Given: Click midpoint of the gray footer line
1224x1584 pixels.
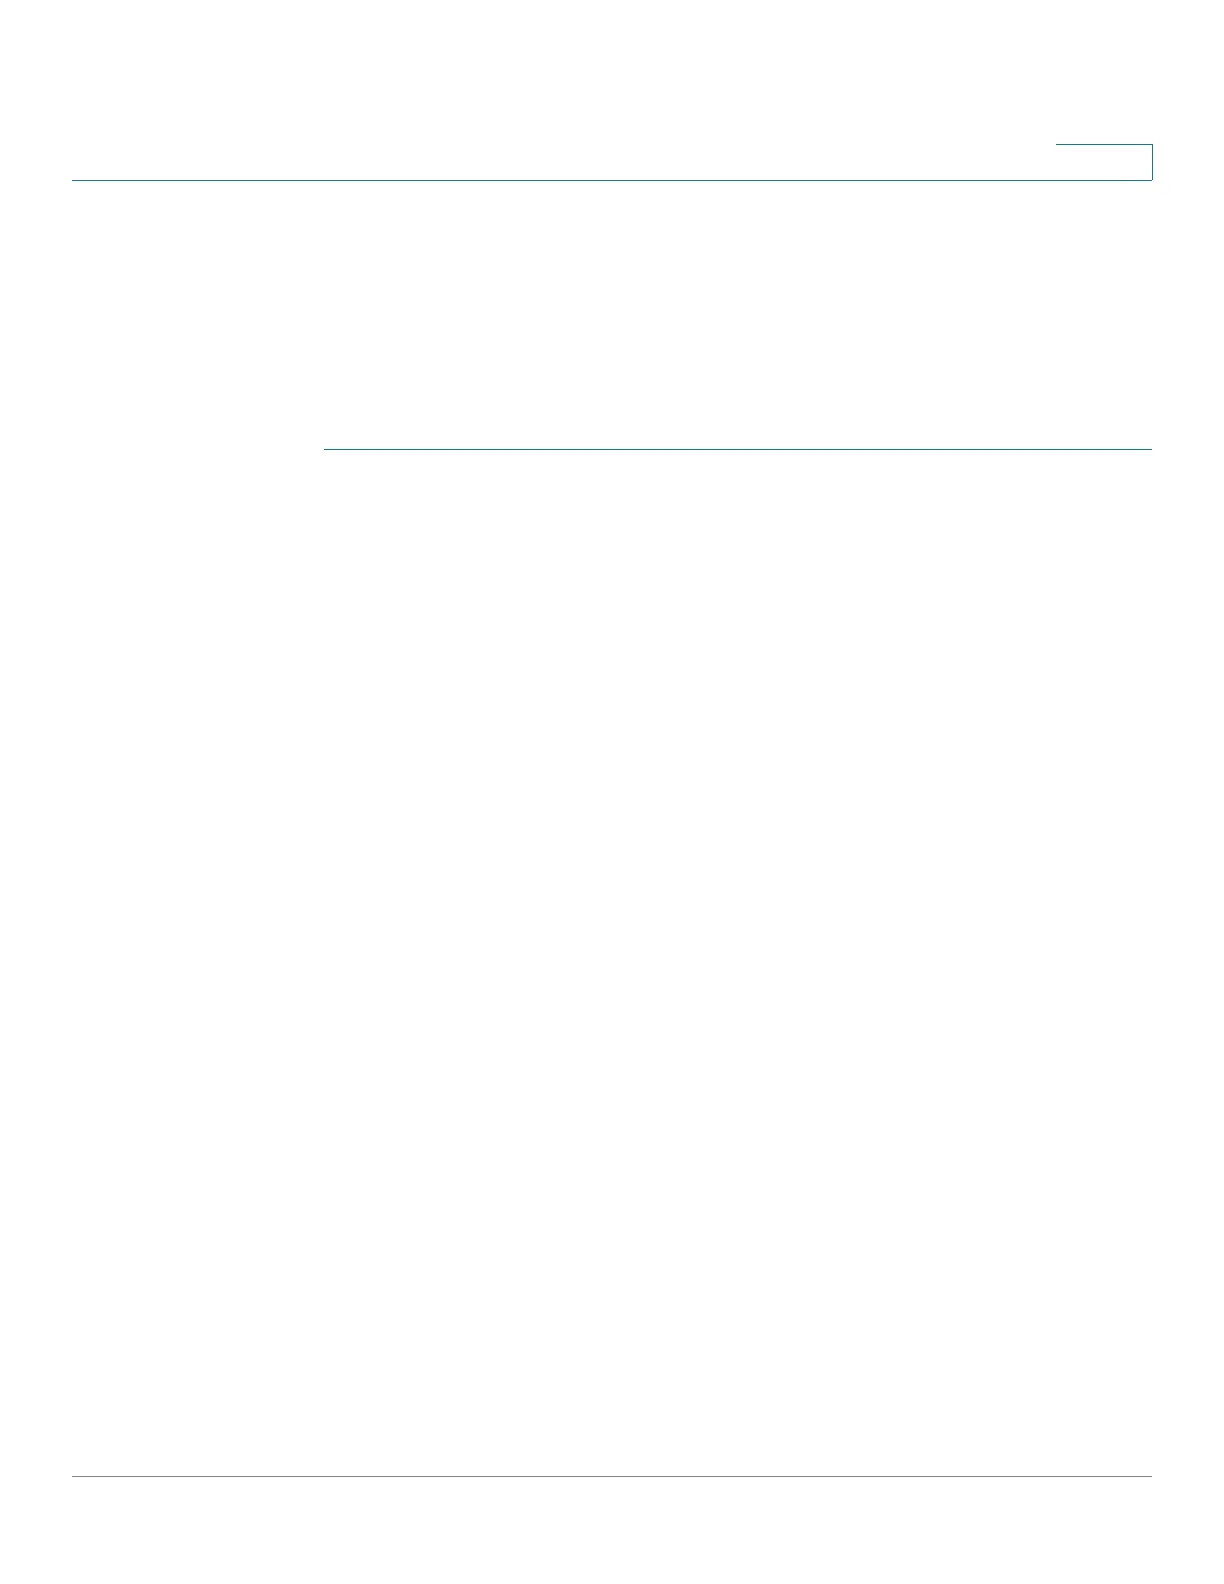Looking at the screenshot, I should pyautogui.click(x=612, y=1476).
